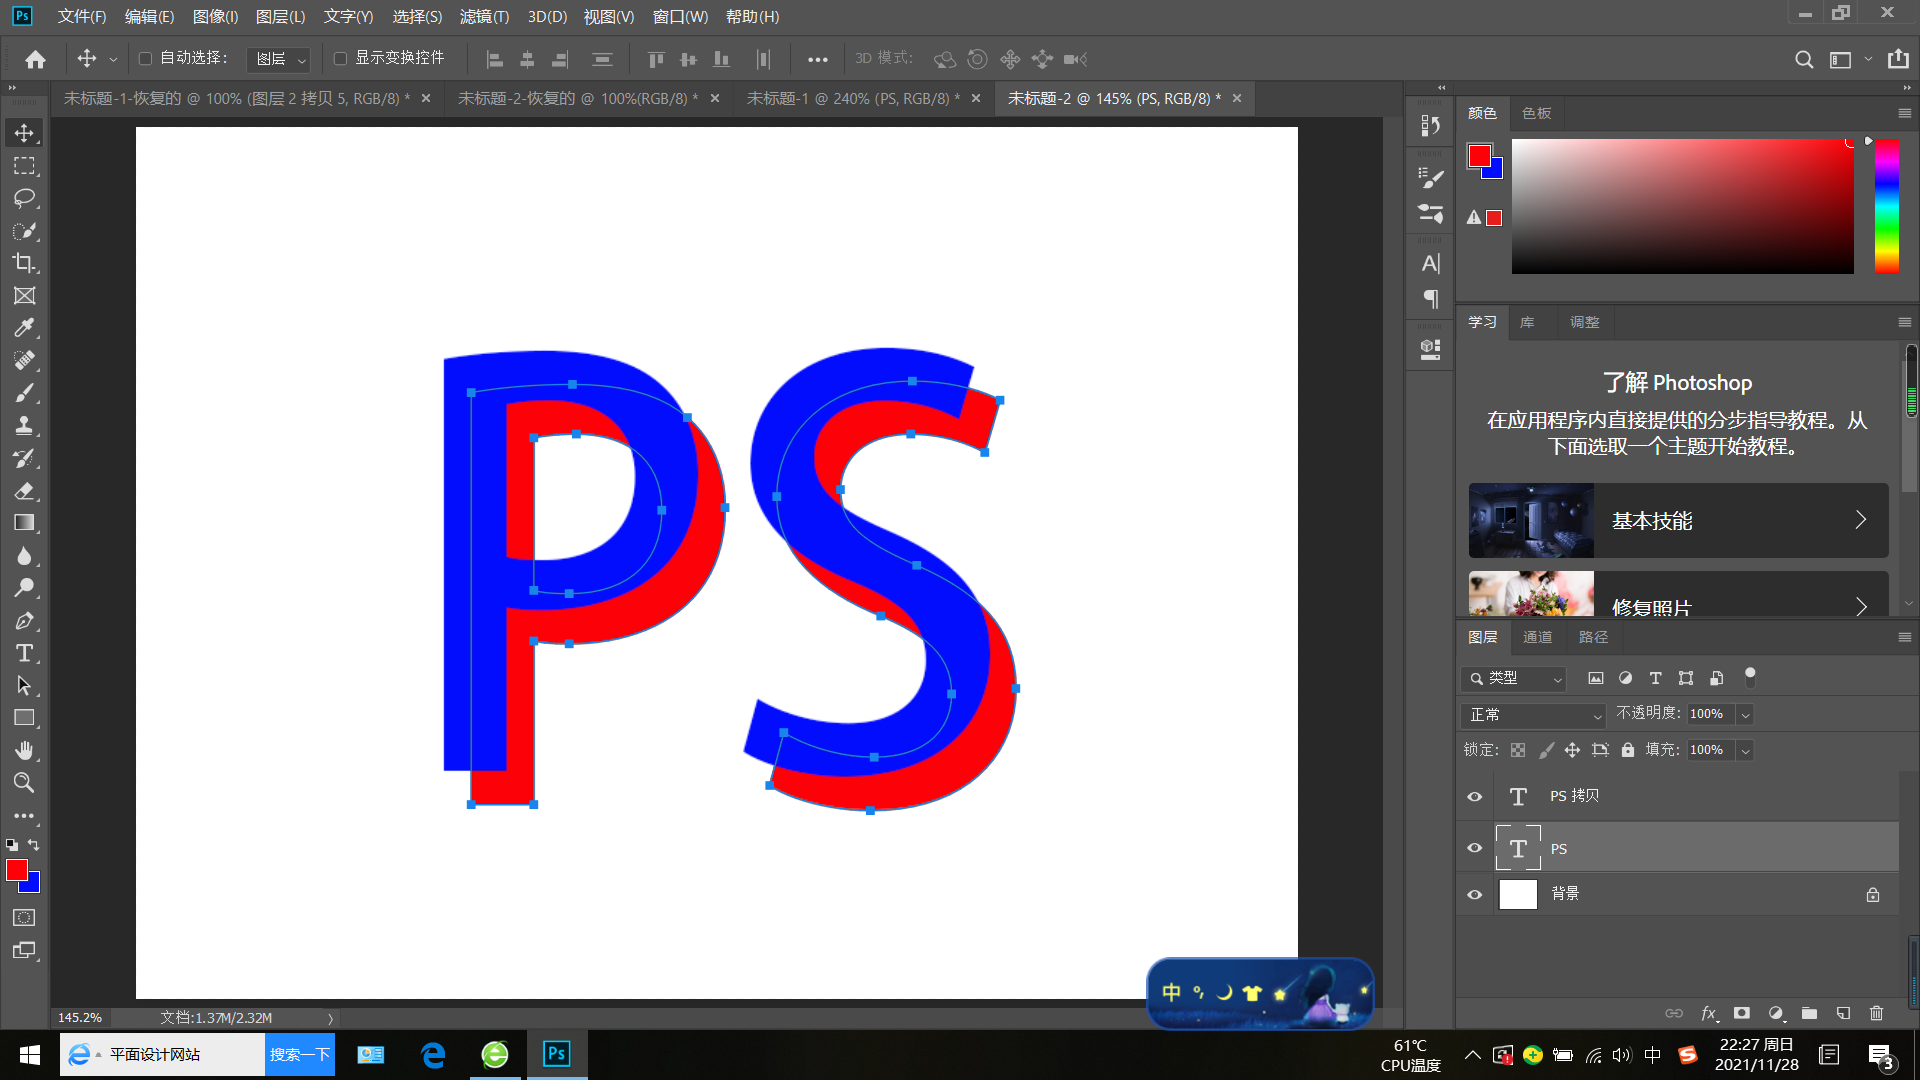Enable the auto-select checkbox
This screenshot has width=1920, height=1080.
coord(145,59)
